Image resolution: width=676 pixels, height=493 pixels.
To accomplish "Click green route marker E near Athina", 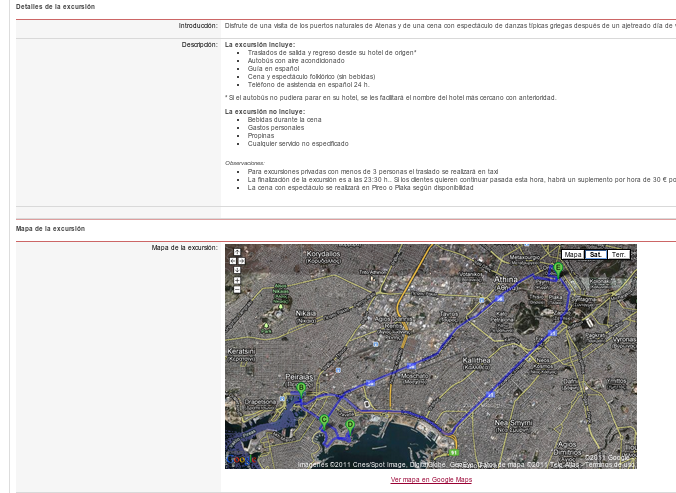I will (558, 266).
